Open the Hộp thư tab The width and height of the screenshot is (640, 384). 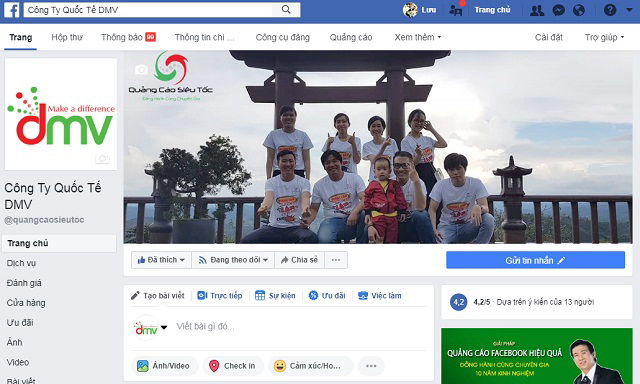67,37
